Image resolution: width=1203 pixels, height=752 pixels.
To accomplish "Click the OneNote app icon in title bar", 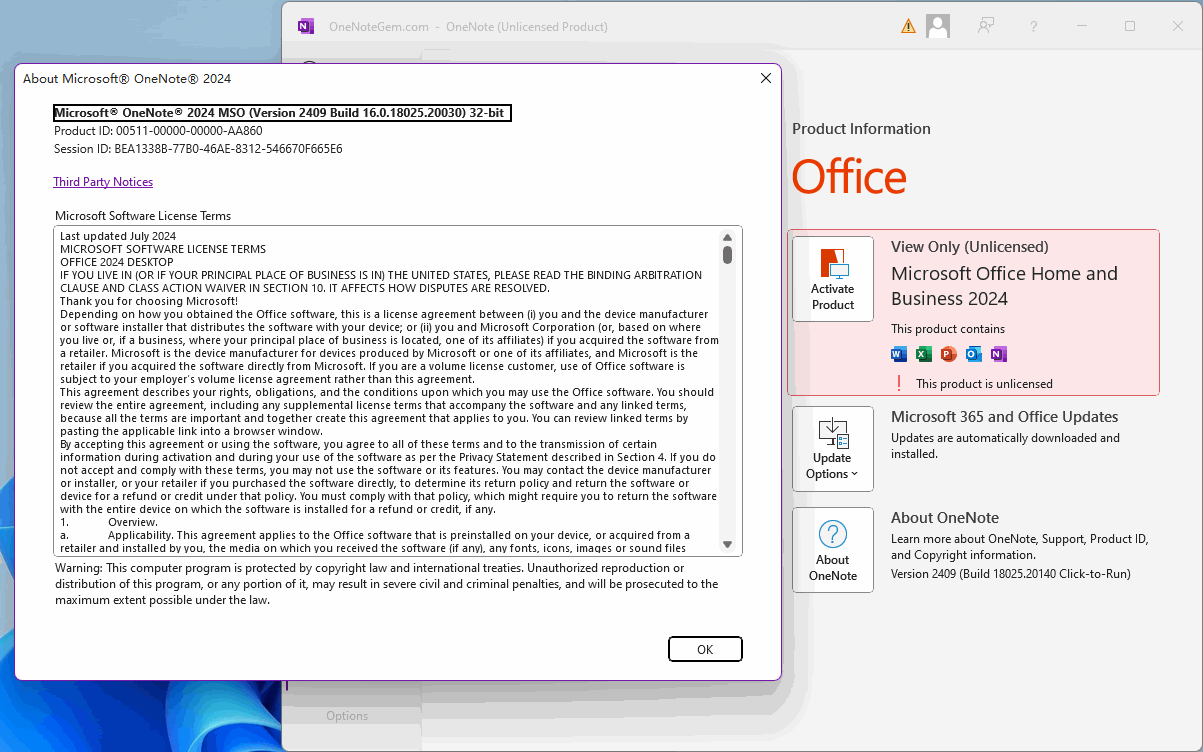I will [x=306, y=27].
